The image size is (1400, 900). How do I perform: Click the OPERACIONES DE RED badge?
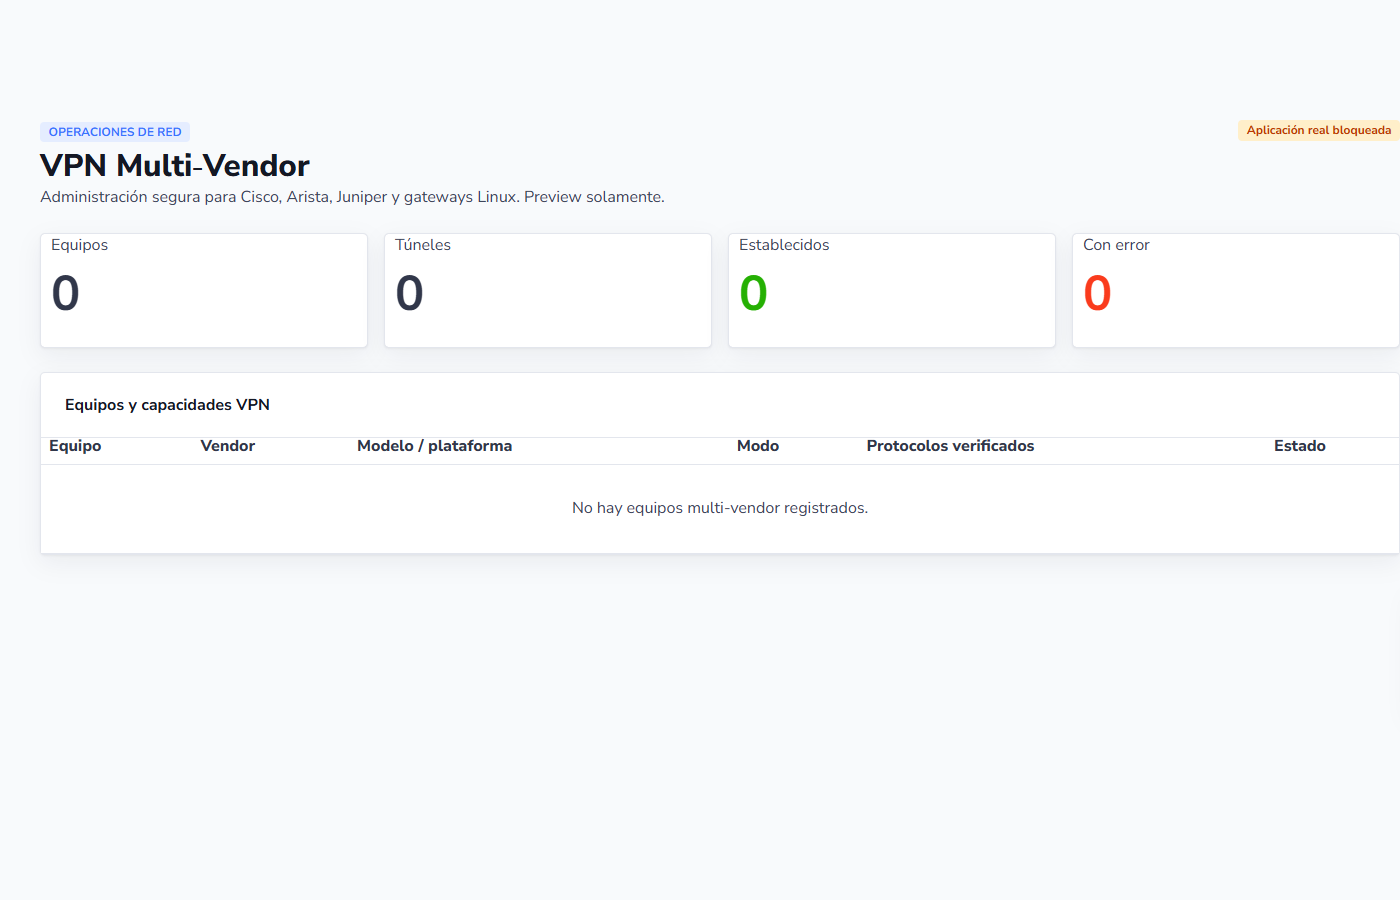coord(115,132)
